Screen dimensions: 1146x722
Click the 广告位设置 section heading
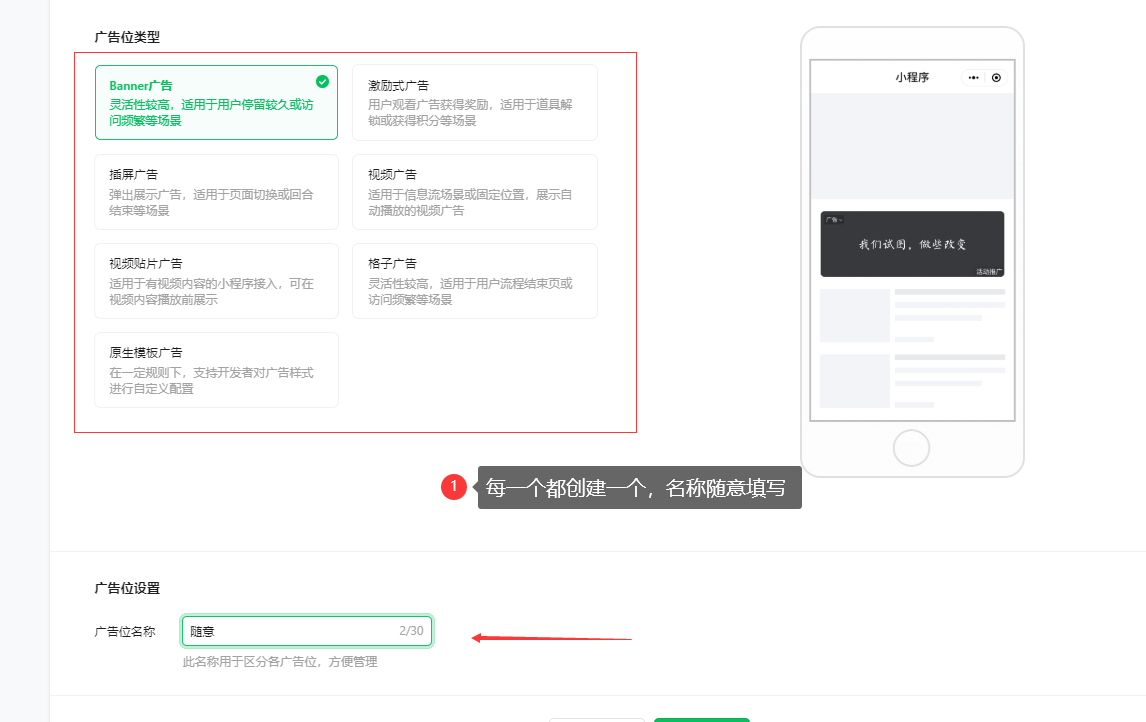coord(127,588)
